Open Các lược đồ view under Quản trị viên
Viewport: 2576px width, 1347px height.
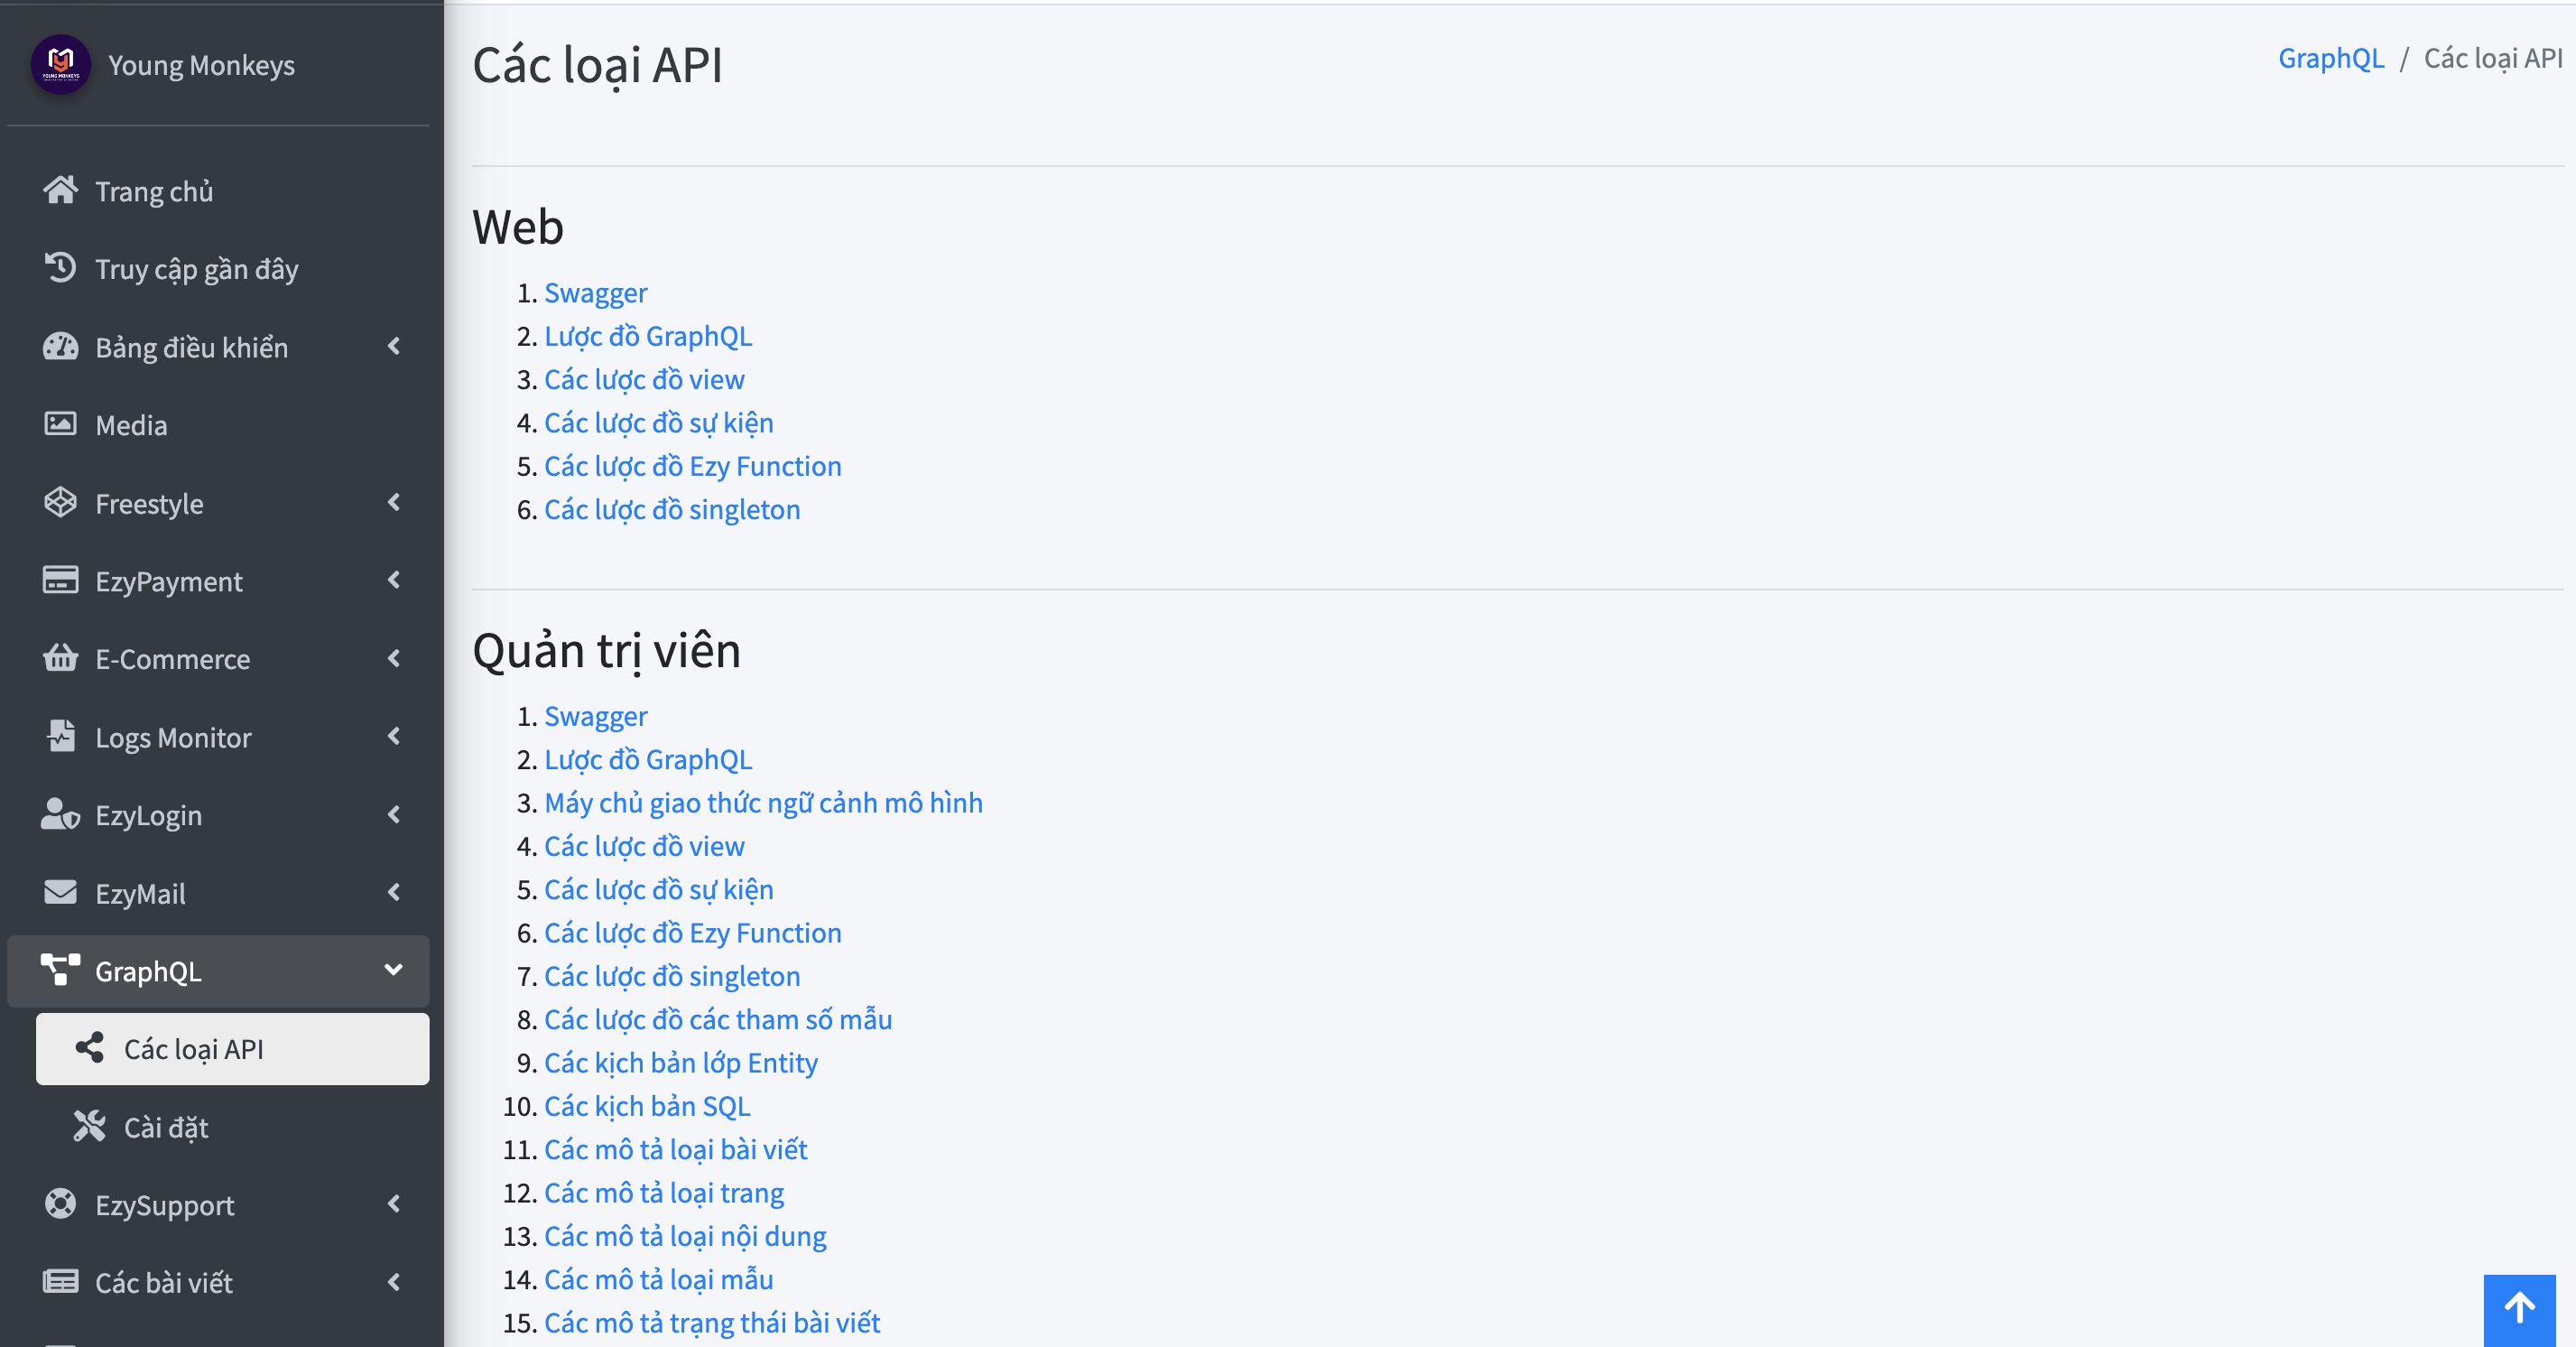[x=644, y=846]
